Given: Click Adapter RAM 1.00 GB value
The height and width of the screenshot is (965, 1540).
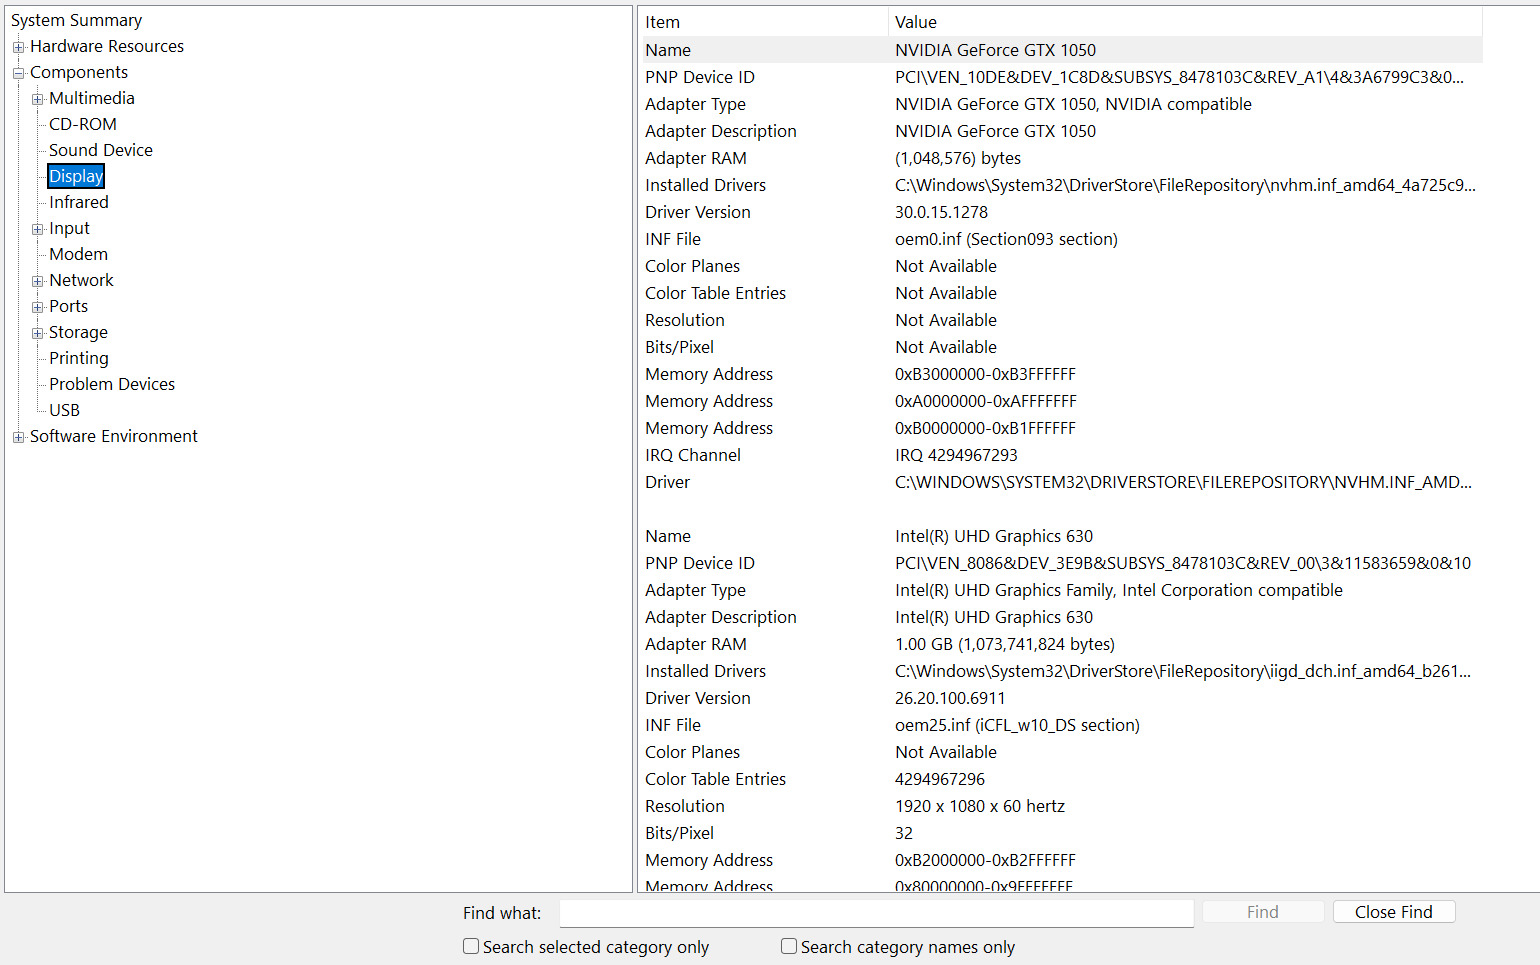Looking at the screenshot, I should click(x=1005, y=644).
